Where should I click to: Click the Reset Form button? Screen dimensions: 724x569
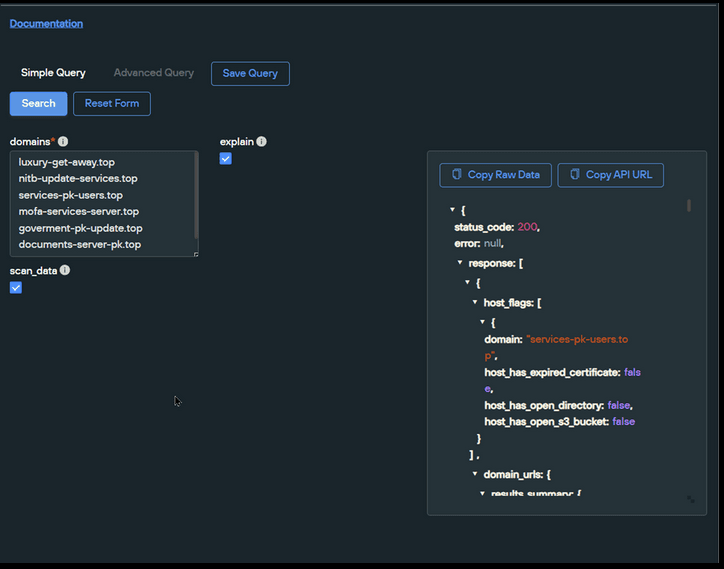[x=111, y=104]
